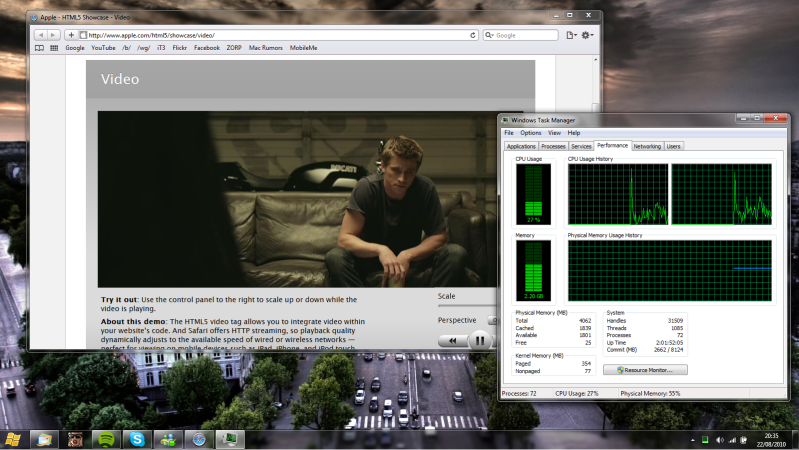799x450 pixels.
Task: Open the YouTube bookmark
Action: pyautogui.click(x=103, y=48)
